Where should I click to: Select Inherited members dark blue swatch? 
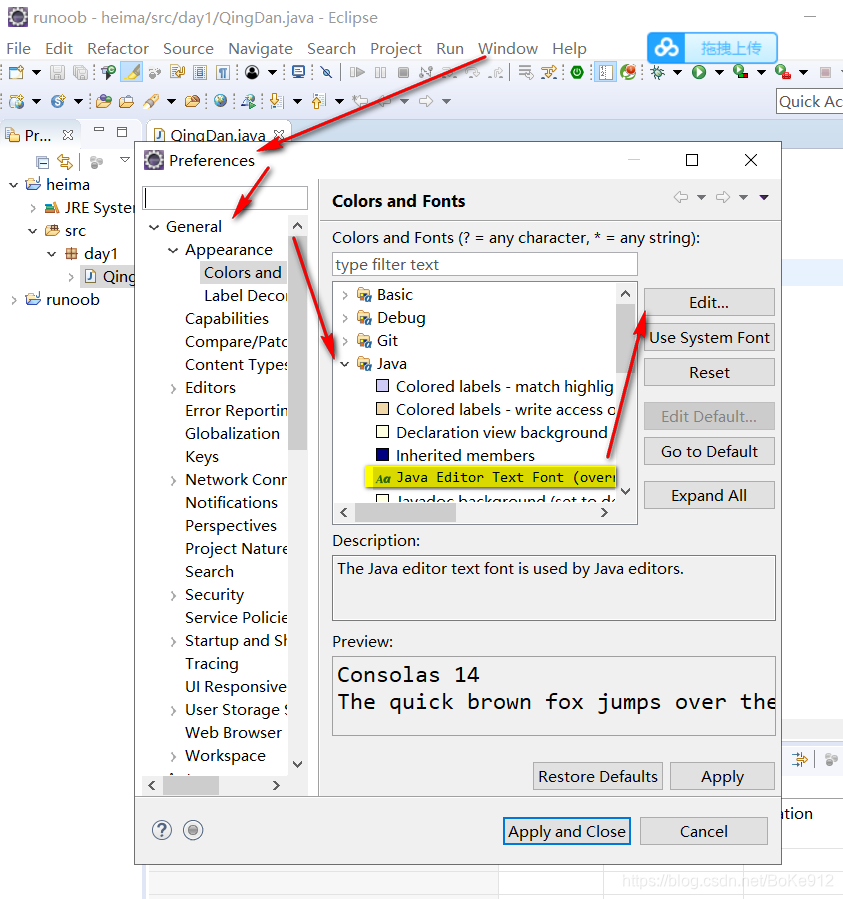pyautogui.click(x=382, y=454)
